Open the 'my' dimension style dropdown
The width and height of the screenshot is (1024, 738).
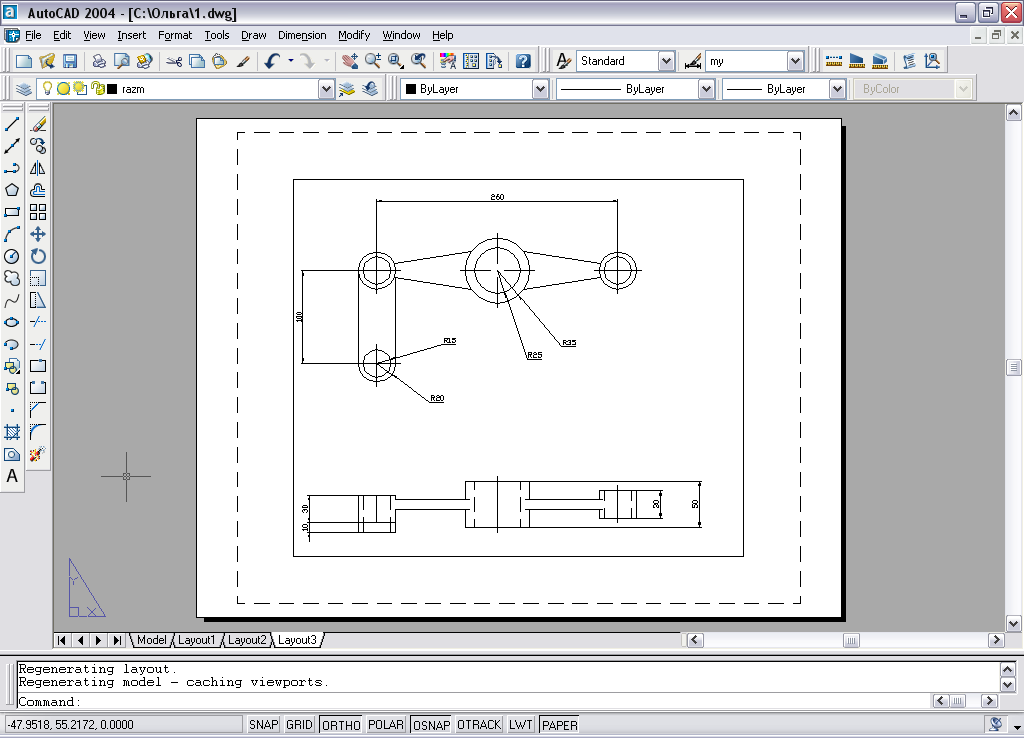click(795, 61)
